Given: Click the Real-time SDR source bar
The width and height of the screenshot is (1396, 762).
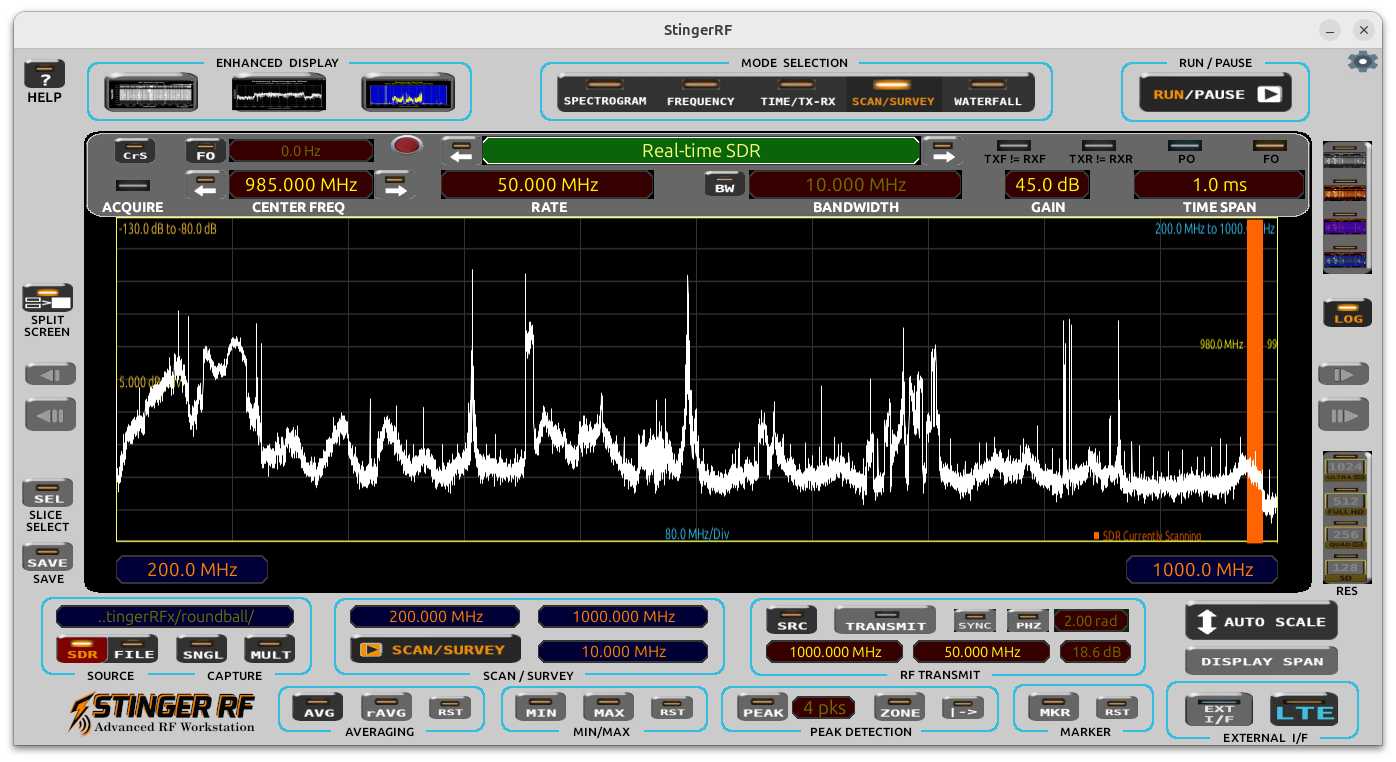Looking at the screenshot, I should point(700,151).
